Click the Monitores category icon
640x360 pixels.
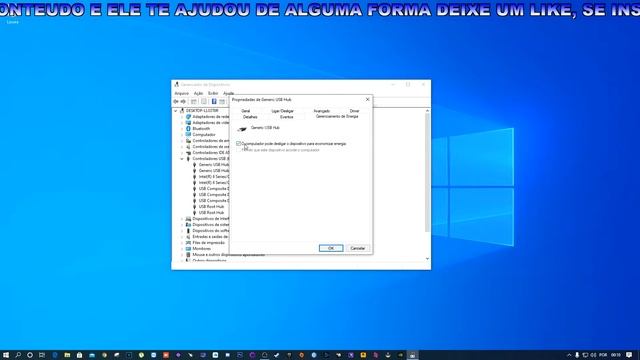click(x=188, y=249)
